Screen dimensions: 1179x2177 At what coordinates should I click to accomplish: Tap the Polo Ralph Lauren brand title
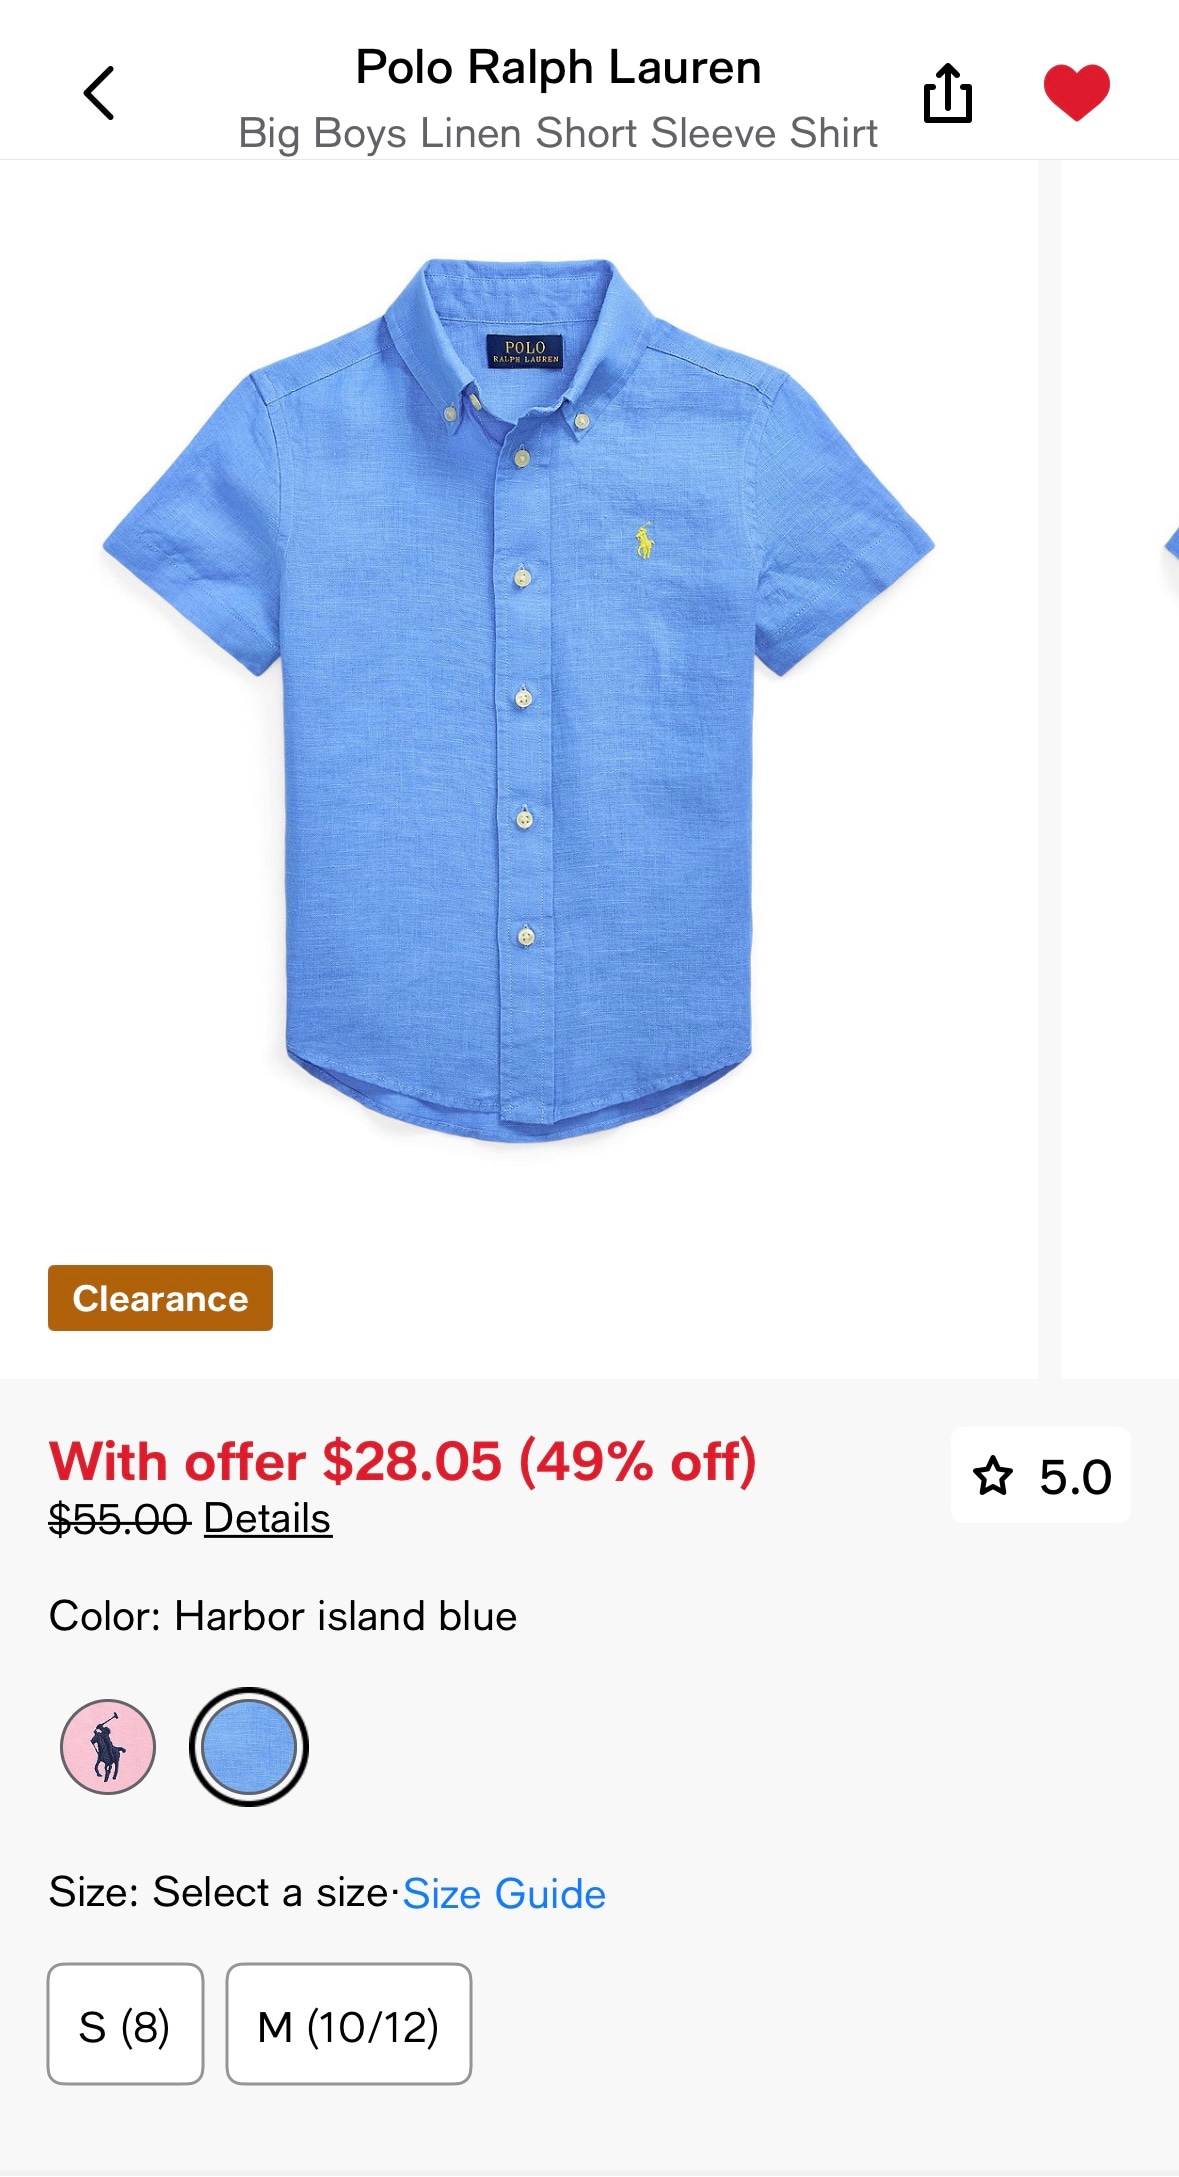point(558,68)
